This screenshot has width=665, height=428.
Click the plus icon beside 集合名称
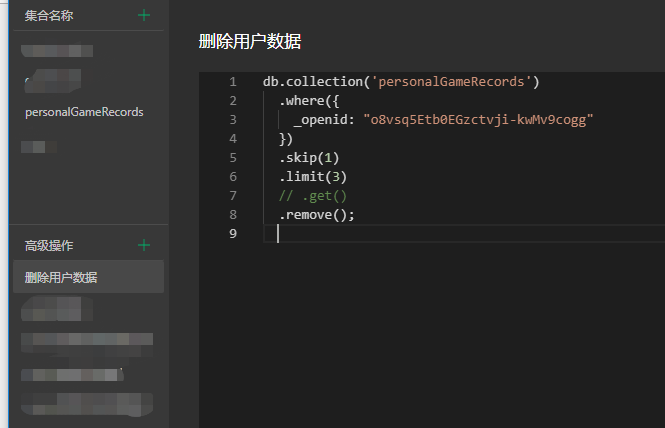tap(144, 15)
